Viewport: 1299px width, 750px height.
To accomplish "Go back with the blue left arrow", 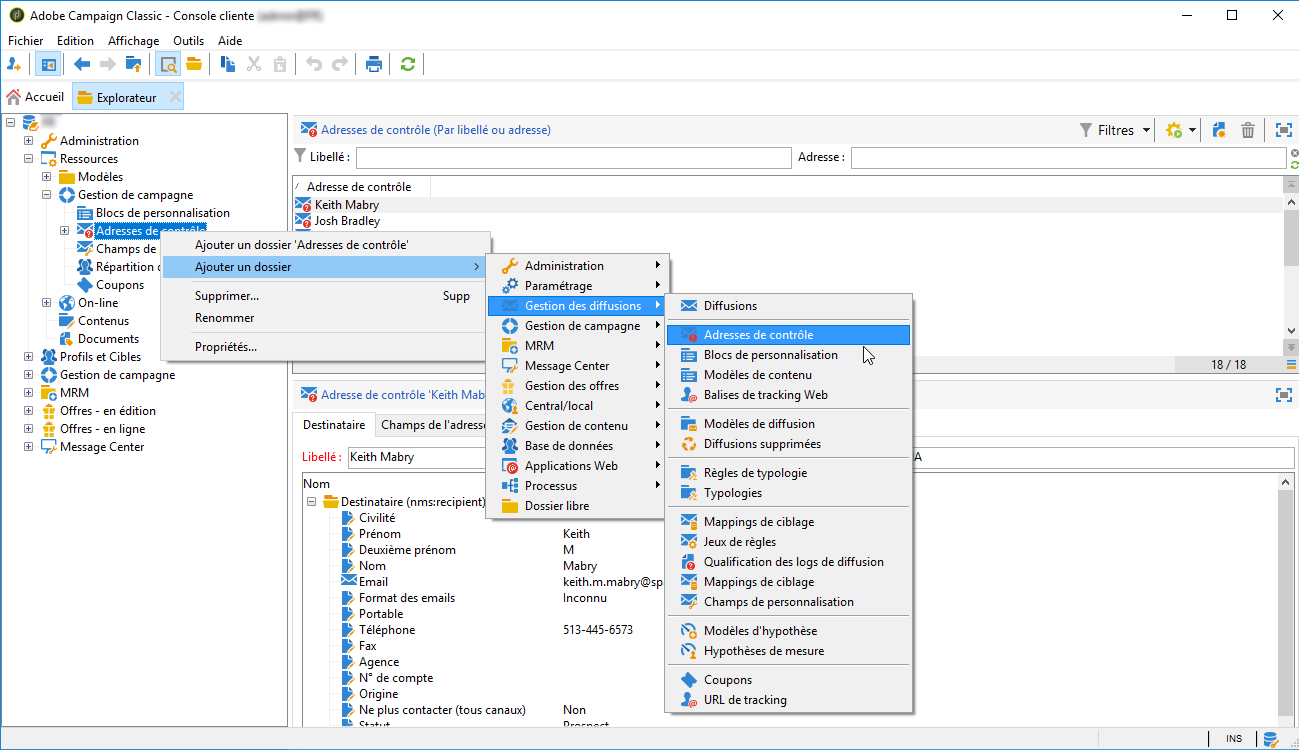I will (x=82, y=64).
